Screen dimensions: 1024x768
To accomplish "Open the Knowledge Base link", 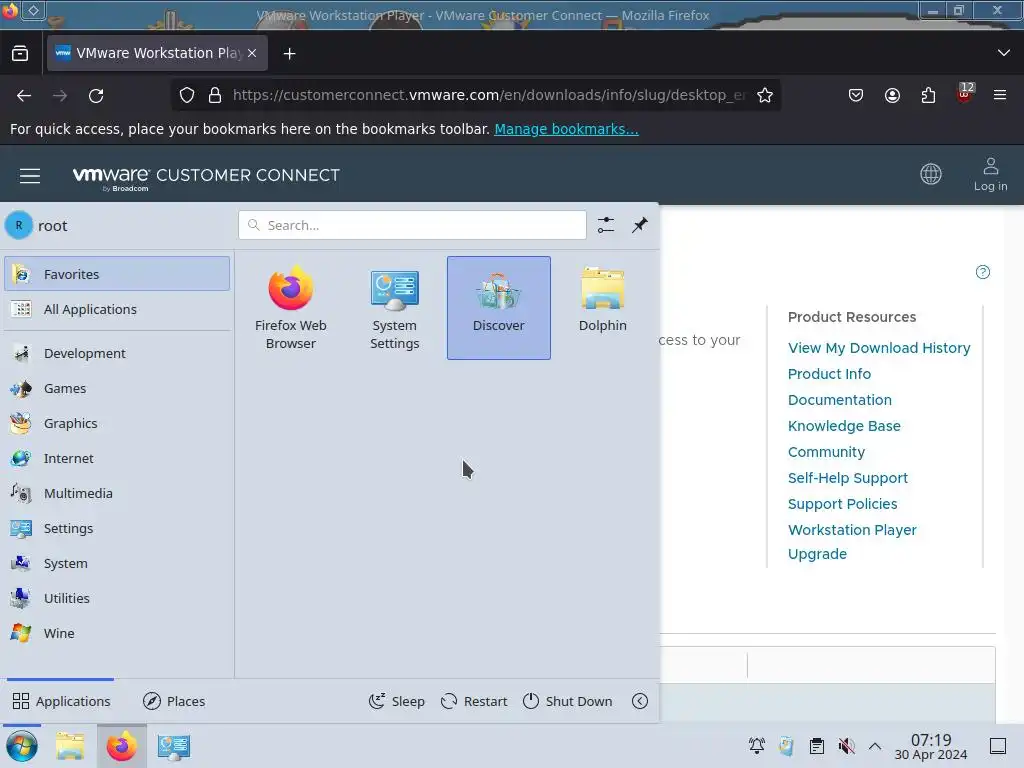I will [844, 426].
